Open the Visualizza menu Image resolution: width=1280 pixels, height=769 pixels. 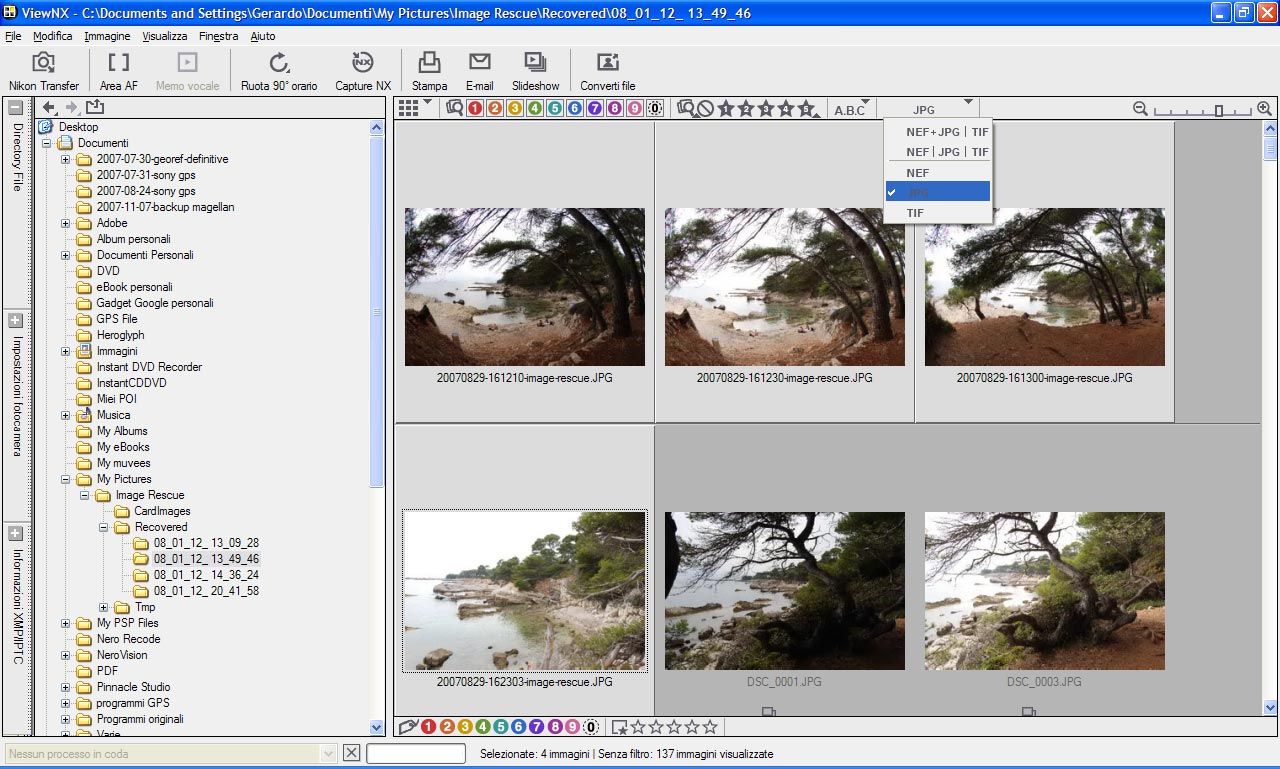pyautogui.click(x=164, y=36)
